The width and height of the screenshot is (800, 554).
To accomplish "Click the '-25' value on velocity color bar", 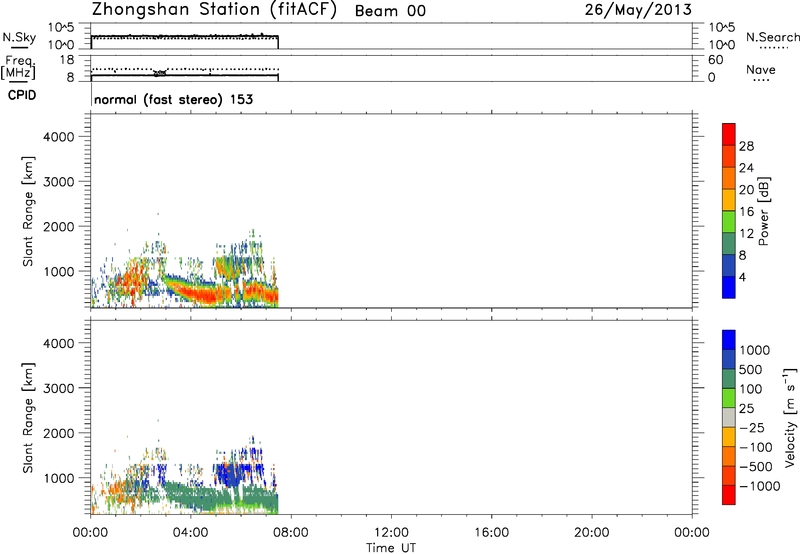I will pyautogui.click(x=751, y=427).
